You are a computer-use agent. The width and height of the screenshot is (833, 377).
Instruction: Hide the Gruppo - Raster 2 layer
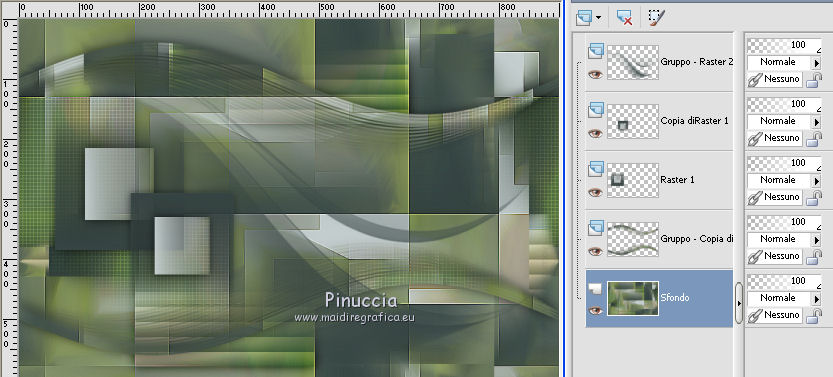pos(595,75)
